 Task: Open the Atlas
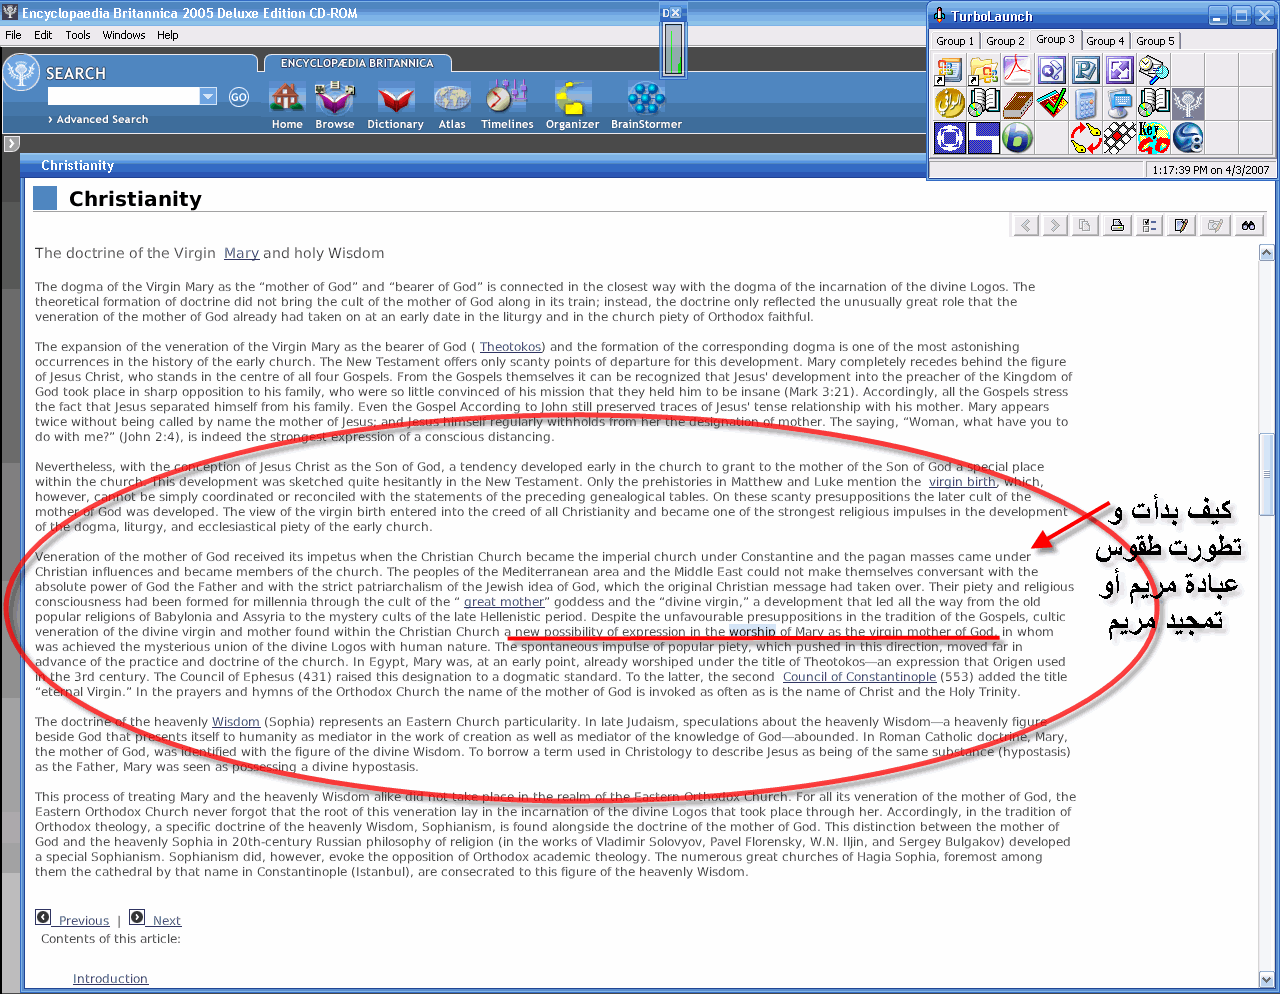point(452,106)
